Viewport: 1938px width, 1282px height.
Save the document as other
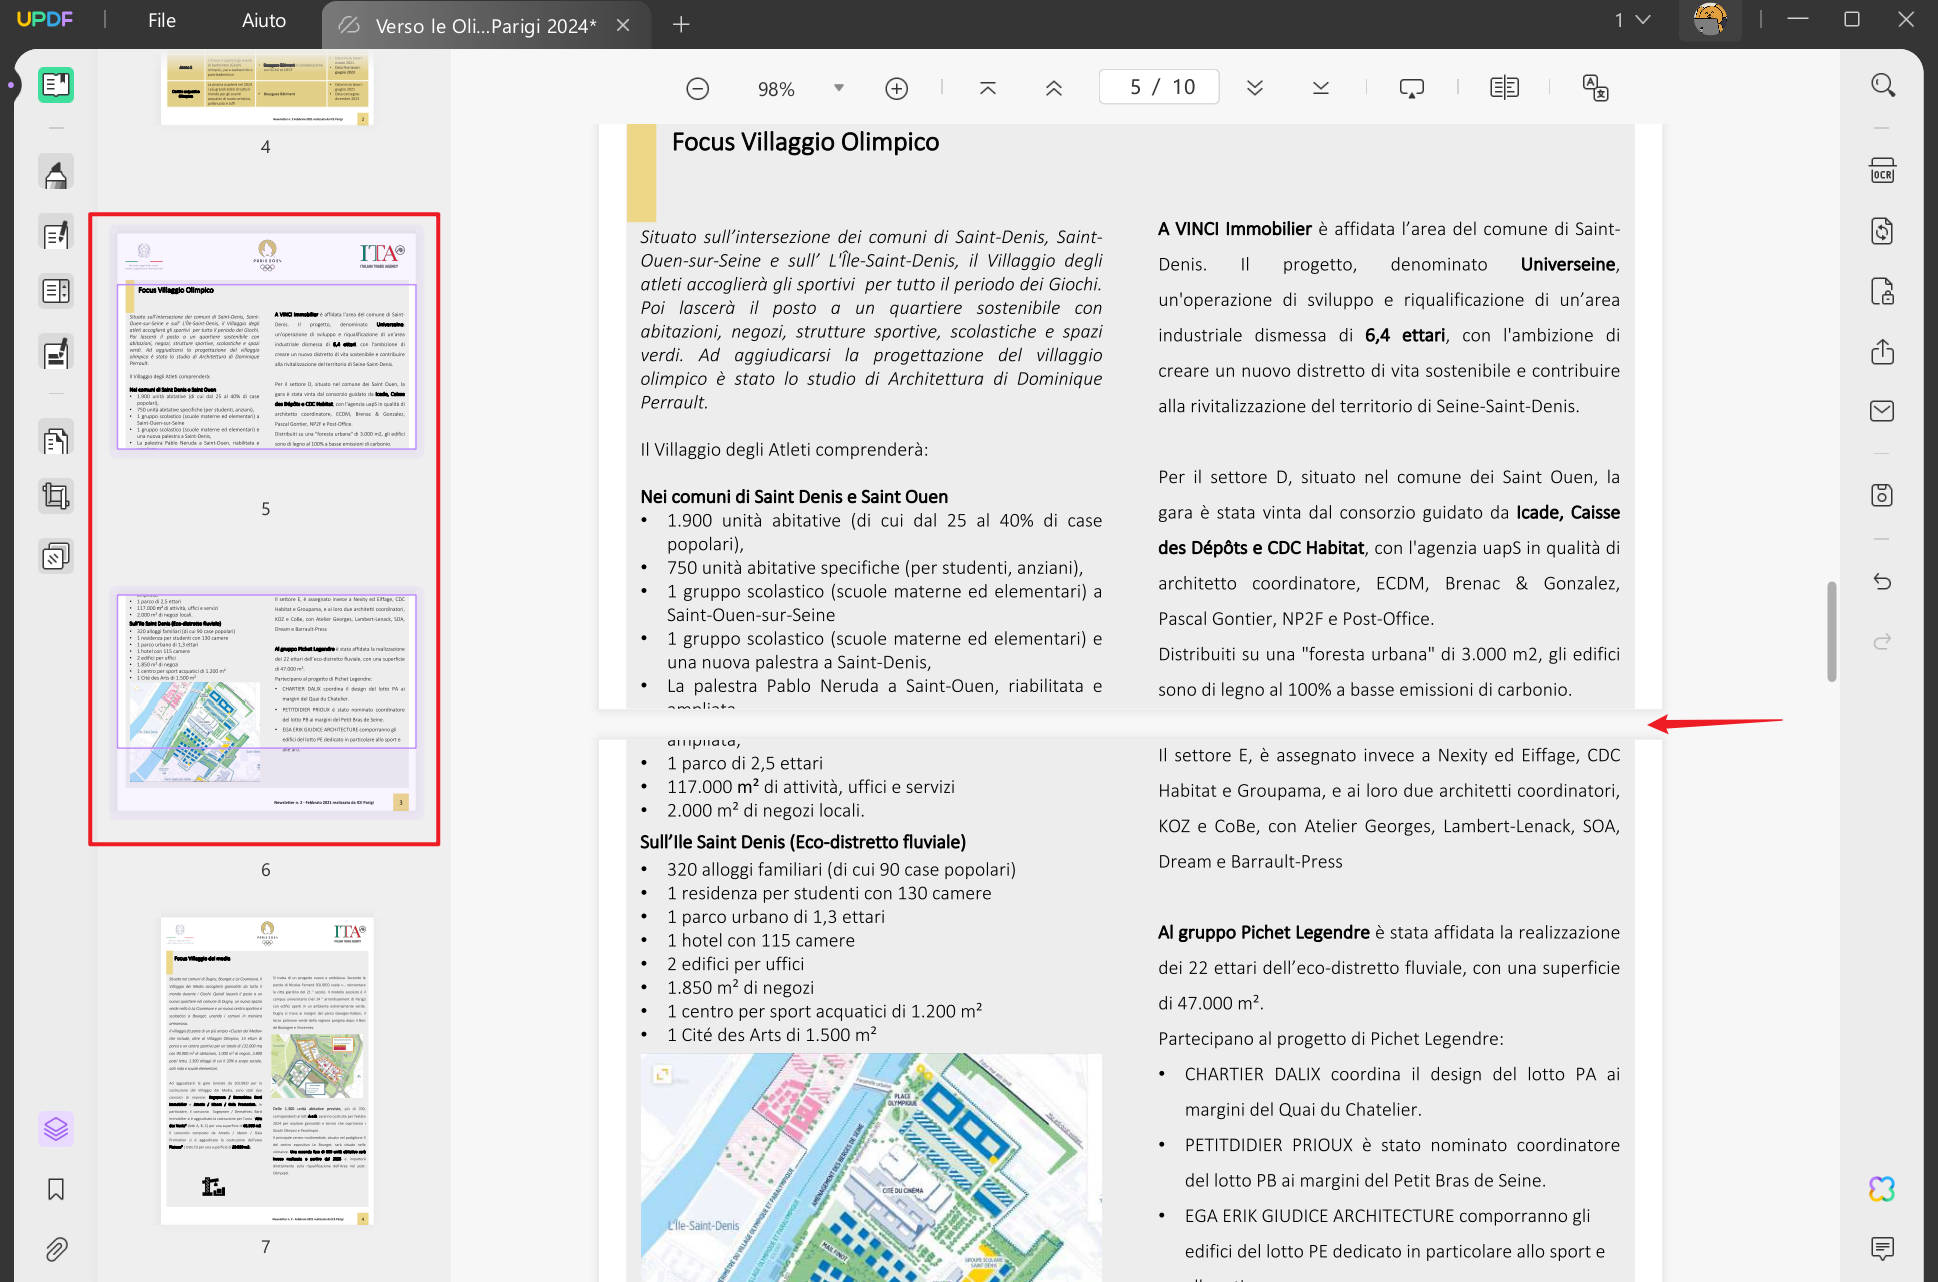pyautogui.click(x=1883, y=495)
